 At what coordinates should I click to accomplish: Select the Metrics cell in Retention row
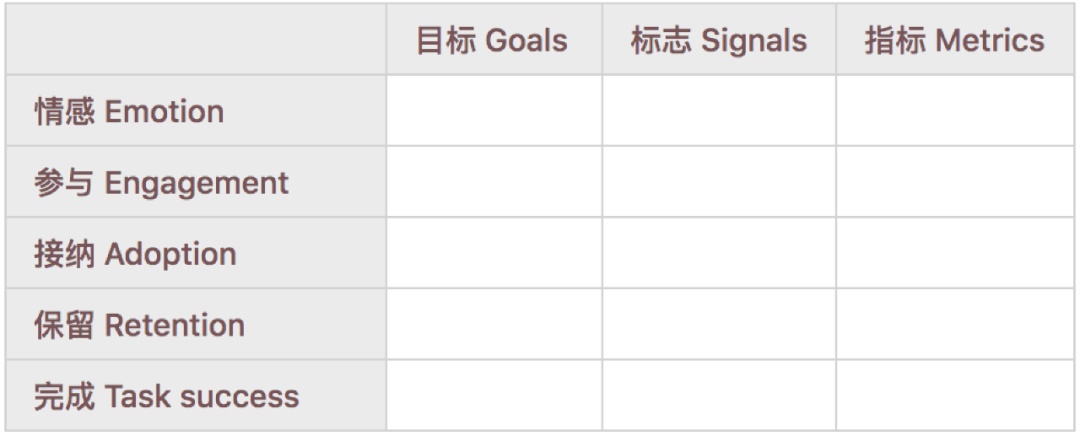coord(955,324)
